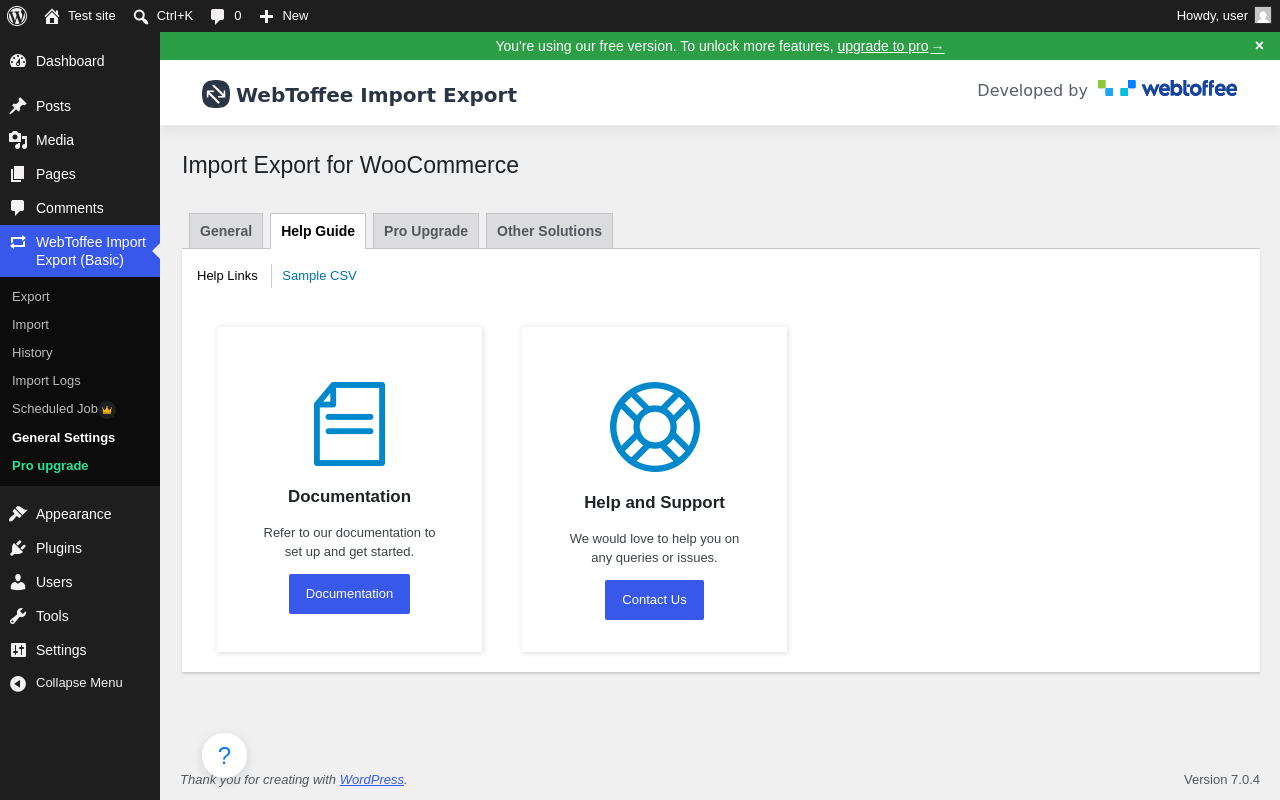
Task: Open the Plugins menu label
Action: click(x=59, y=548)
